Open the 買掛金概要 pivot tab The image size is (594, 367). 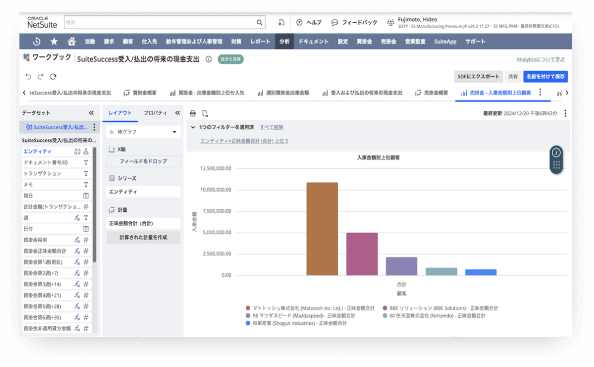(140, 92)
